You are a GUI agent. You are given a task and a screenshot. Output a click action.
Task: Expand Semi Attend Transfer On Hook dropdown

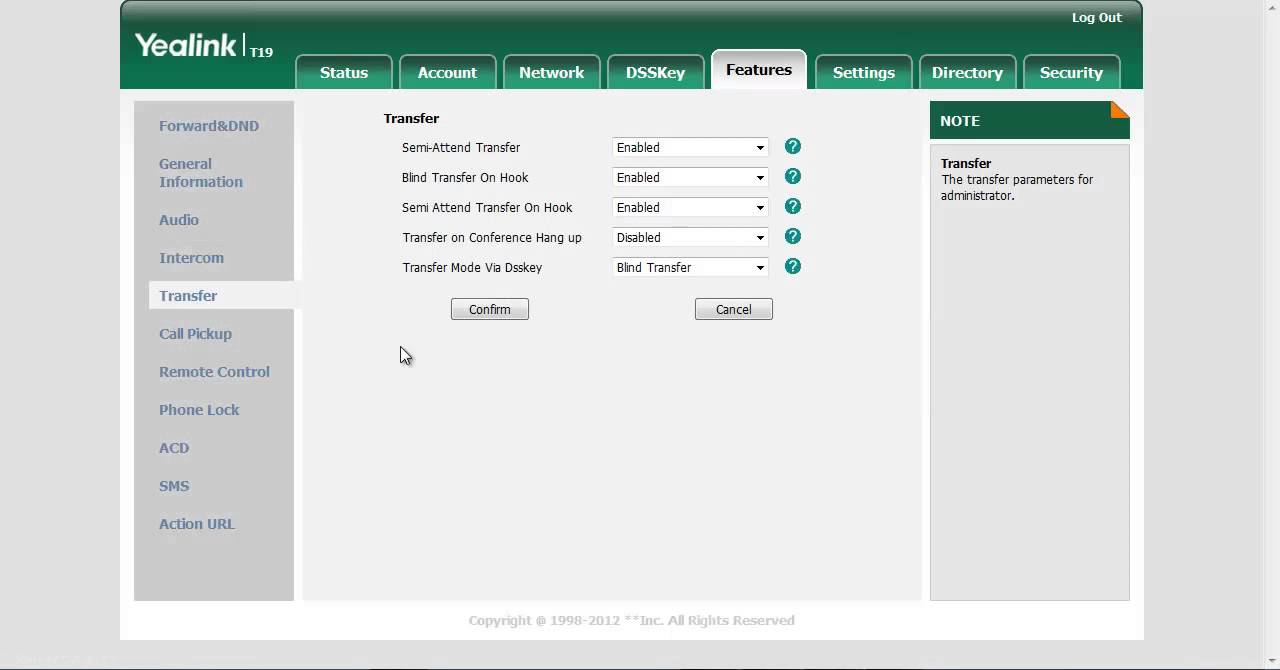690,208
